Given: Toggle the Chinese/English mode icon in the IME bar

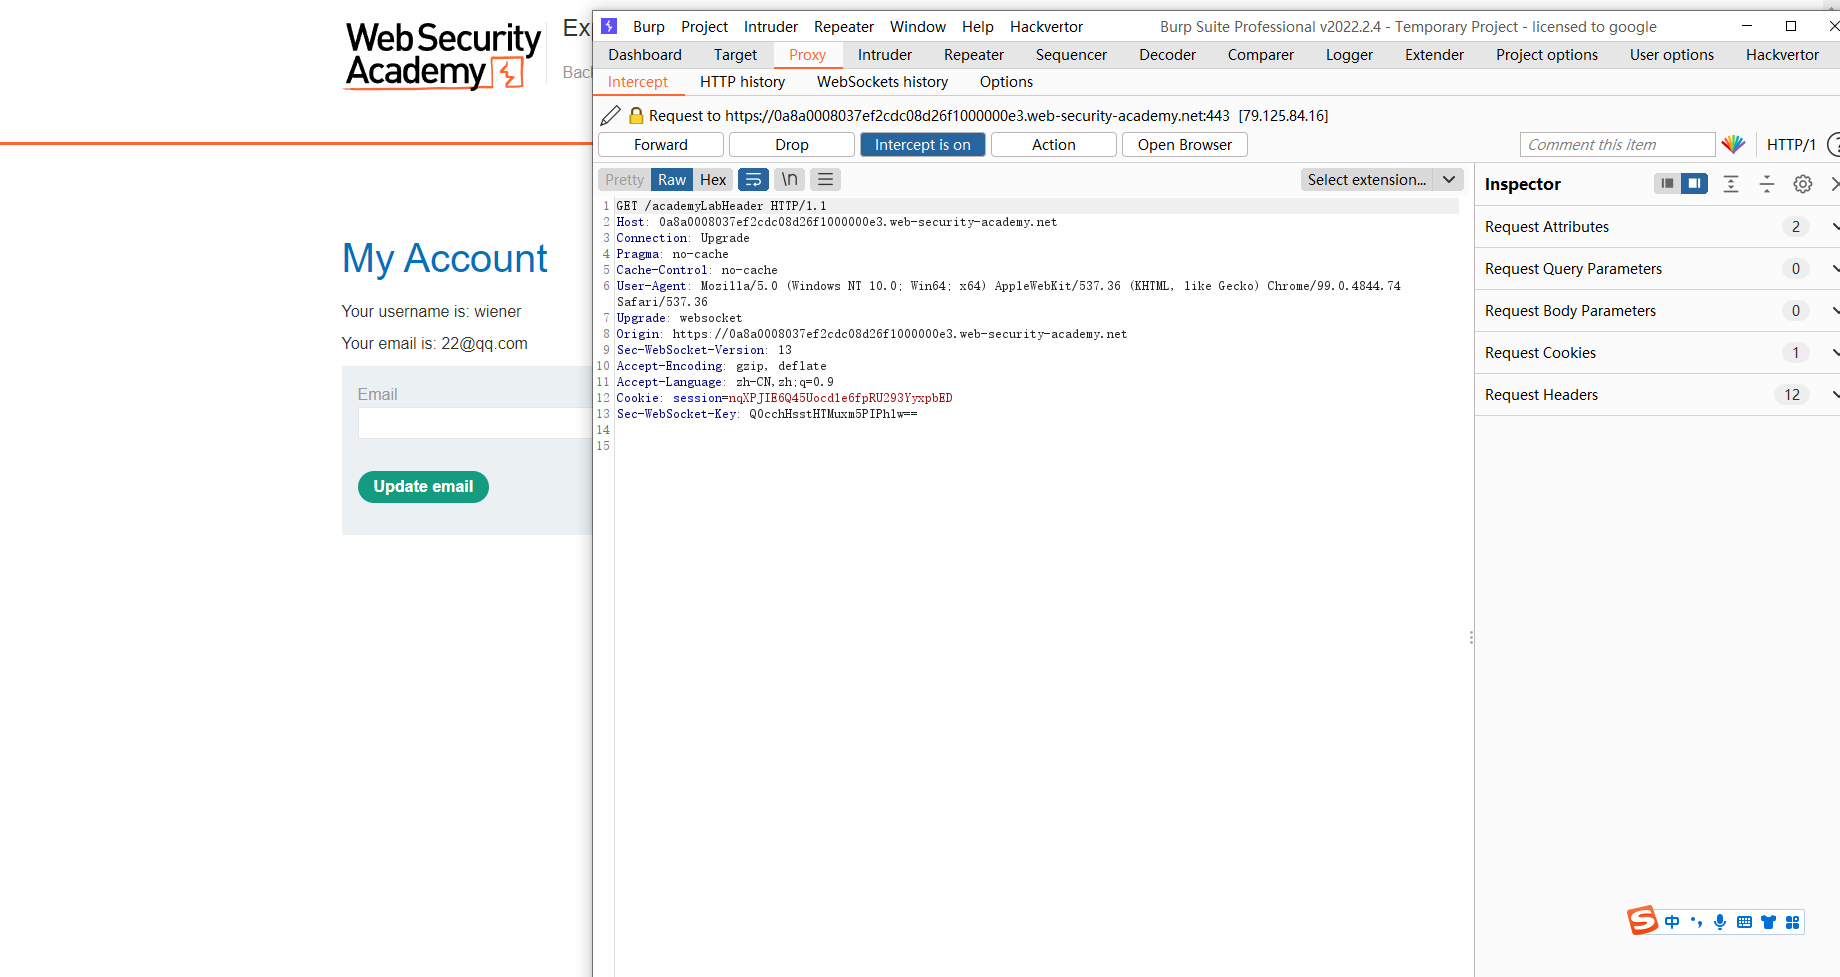Looking at the screenshot, I should [1672, 922].
